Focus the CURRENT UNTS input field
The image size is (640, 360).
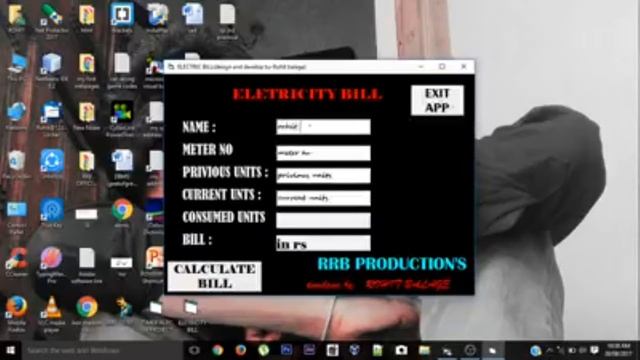323,198
